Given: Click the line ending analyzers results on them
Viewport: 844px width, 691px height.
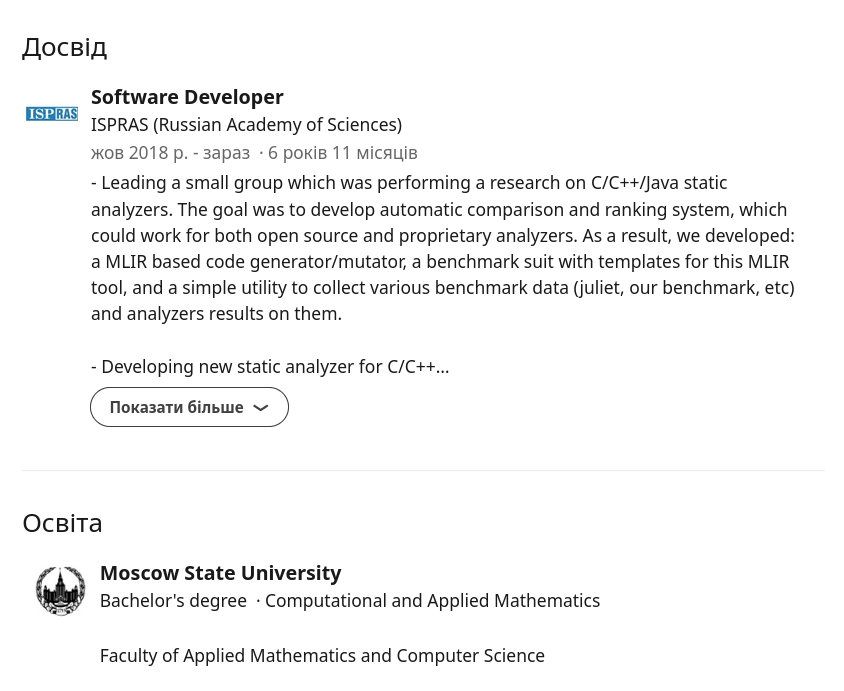Looking at the screenshot, I should [x=216, y=314].
